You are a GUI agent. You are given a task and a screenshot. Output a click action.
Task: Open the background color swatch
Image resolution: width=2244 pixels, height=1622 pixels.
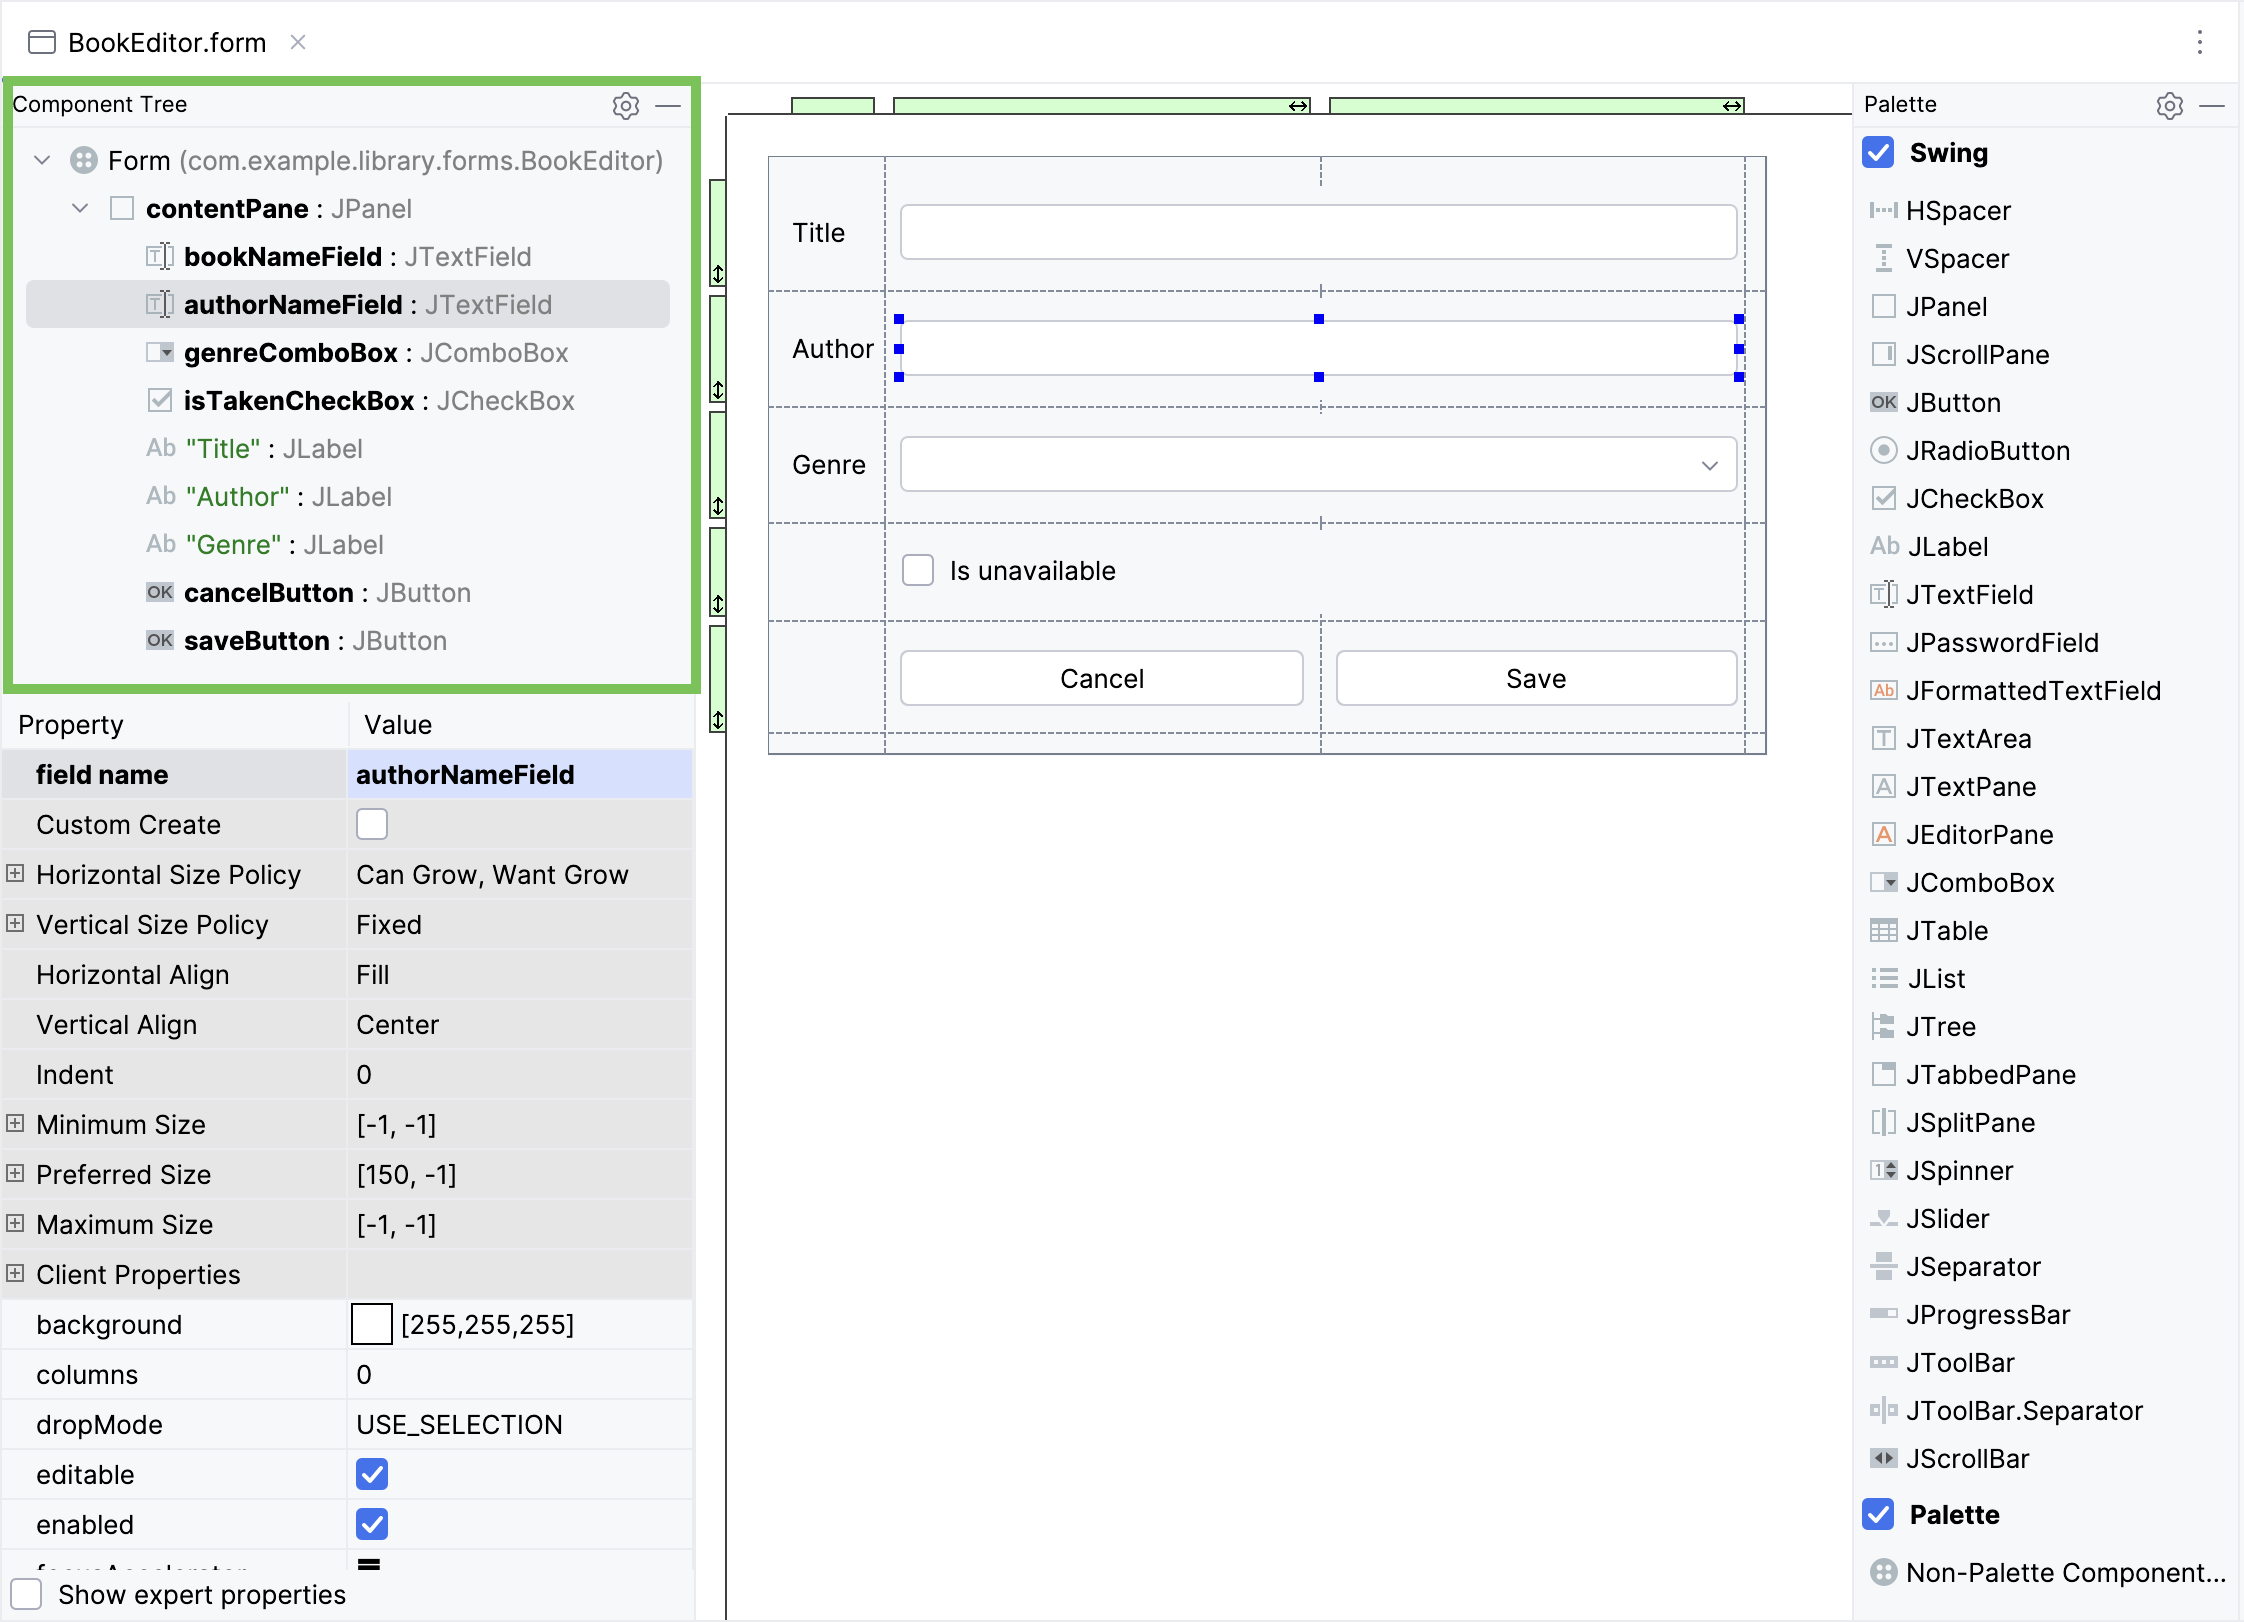point(371,1323)
